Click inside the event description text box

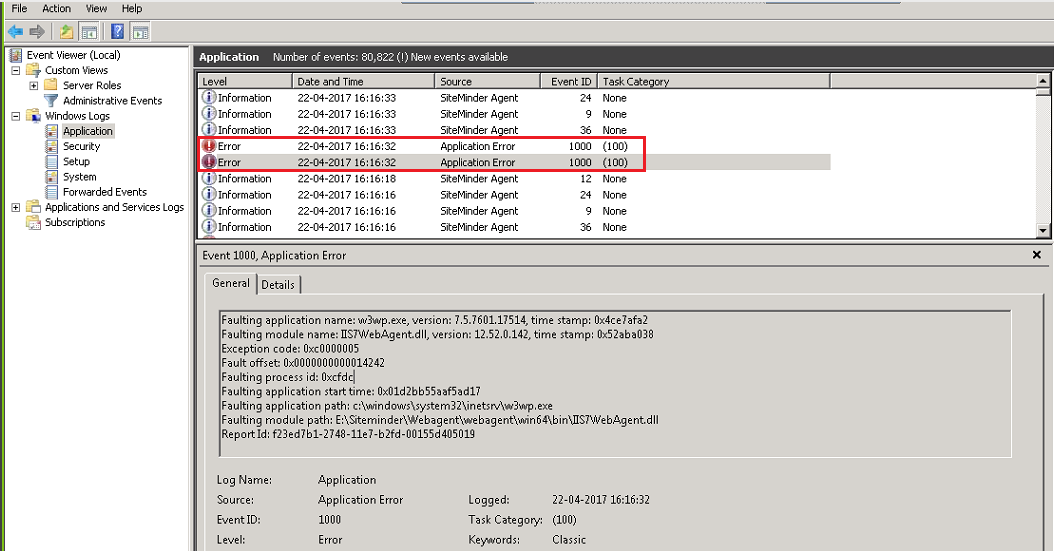[615, 384]
